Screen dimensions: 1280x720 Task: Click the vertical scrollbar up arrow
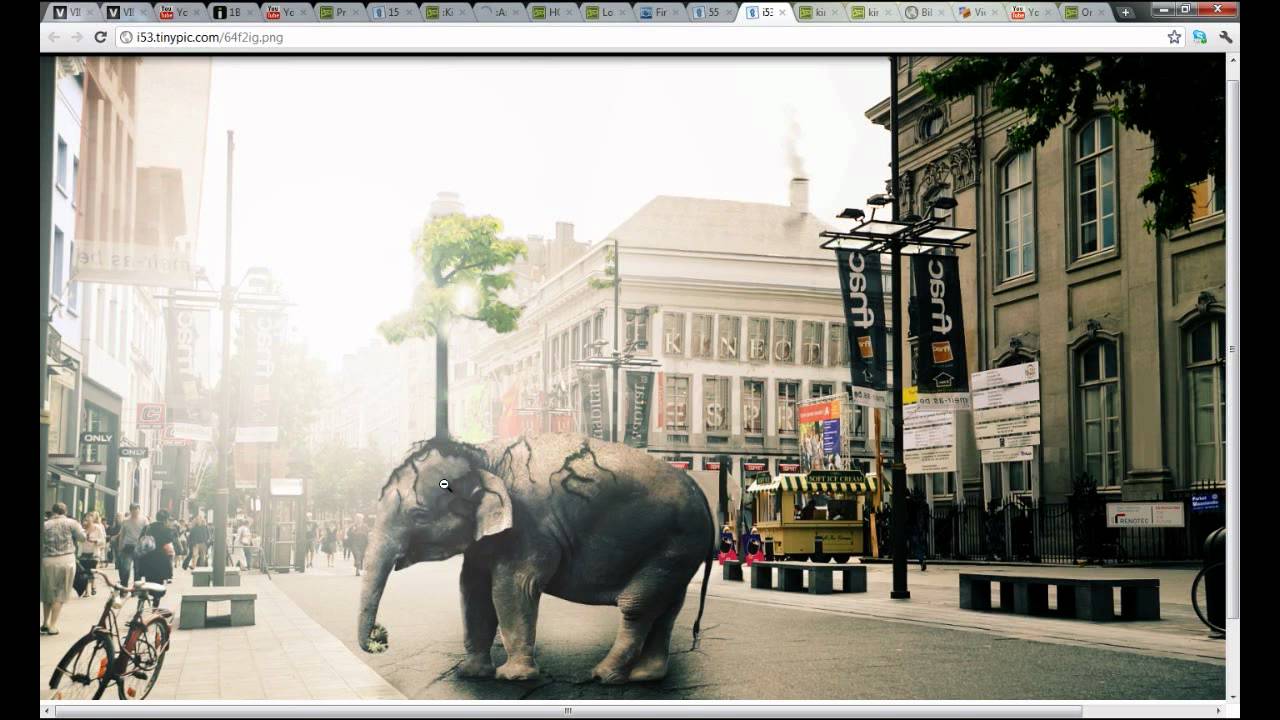pos(1232,60)
